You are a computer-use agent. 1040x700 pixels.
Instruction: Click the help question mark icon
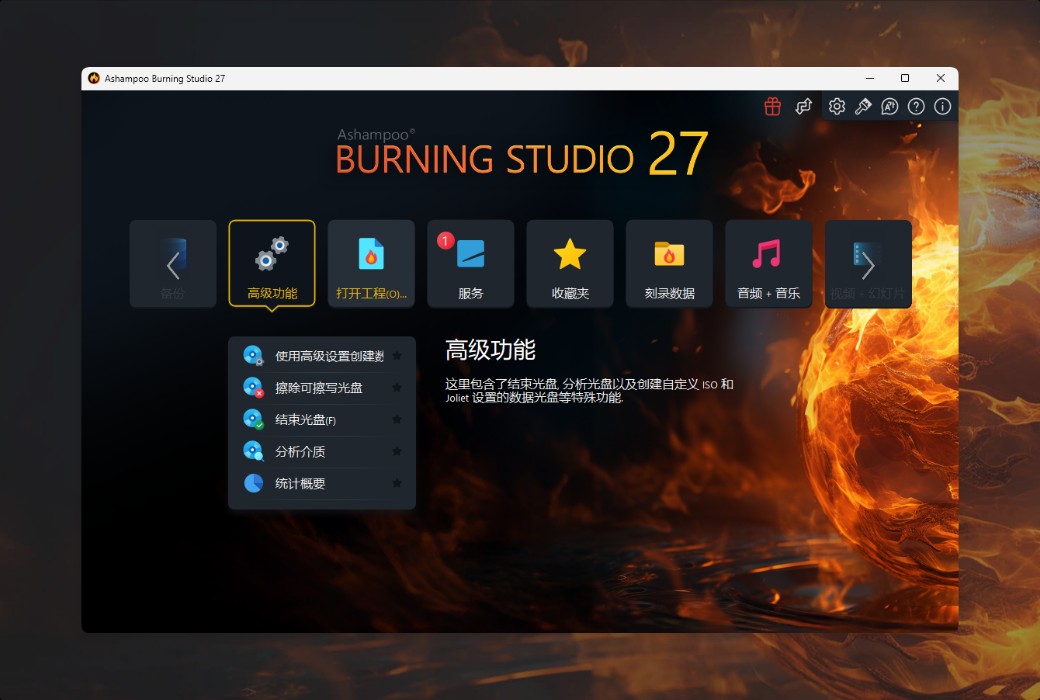click(x=915, y=106)
